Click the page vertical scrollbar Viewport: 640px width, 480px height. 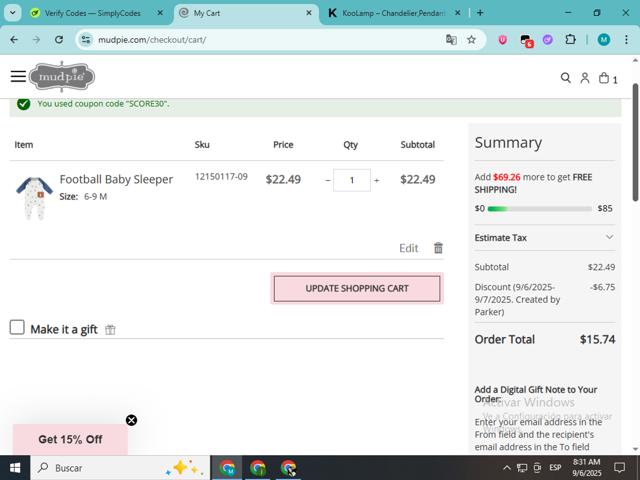tap(635, 142)
